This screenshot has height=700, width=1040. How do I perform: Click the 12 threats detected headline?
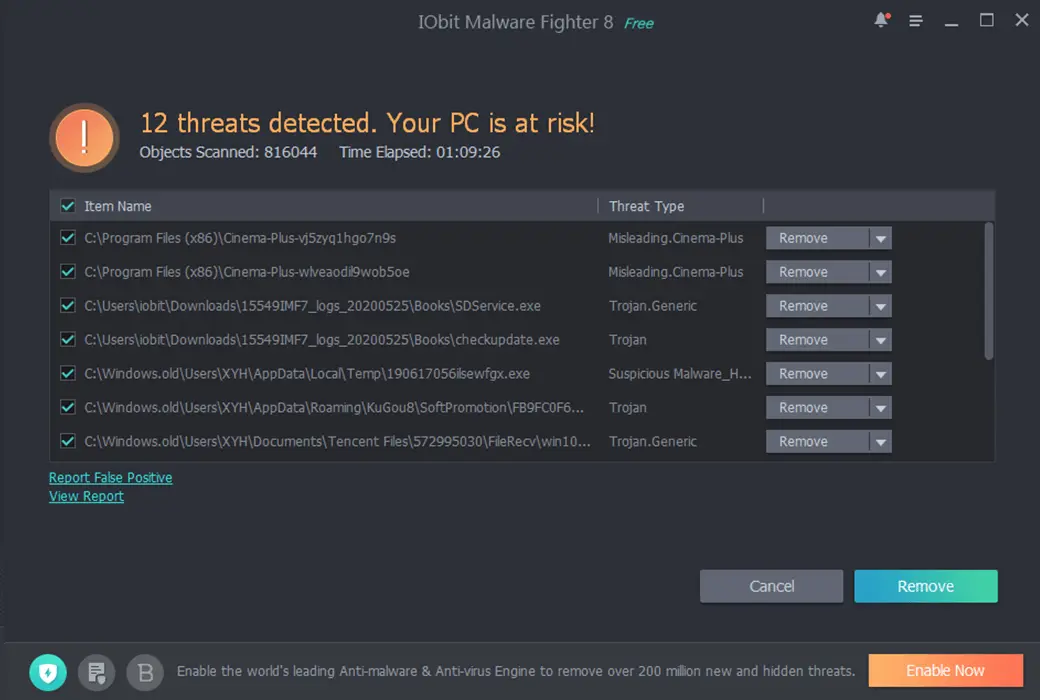tap(367, 123)
